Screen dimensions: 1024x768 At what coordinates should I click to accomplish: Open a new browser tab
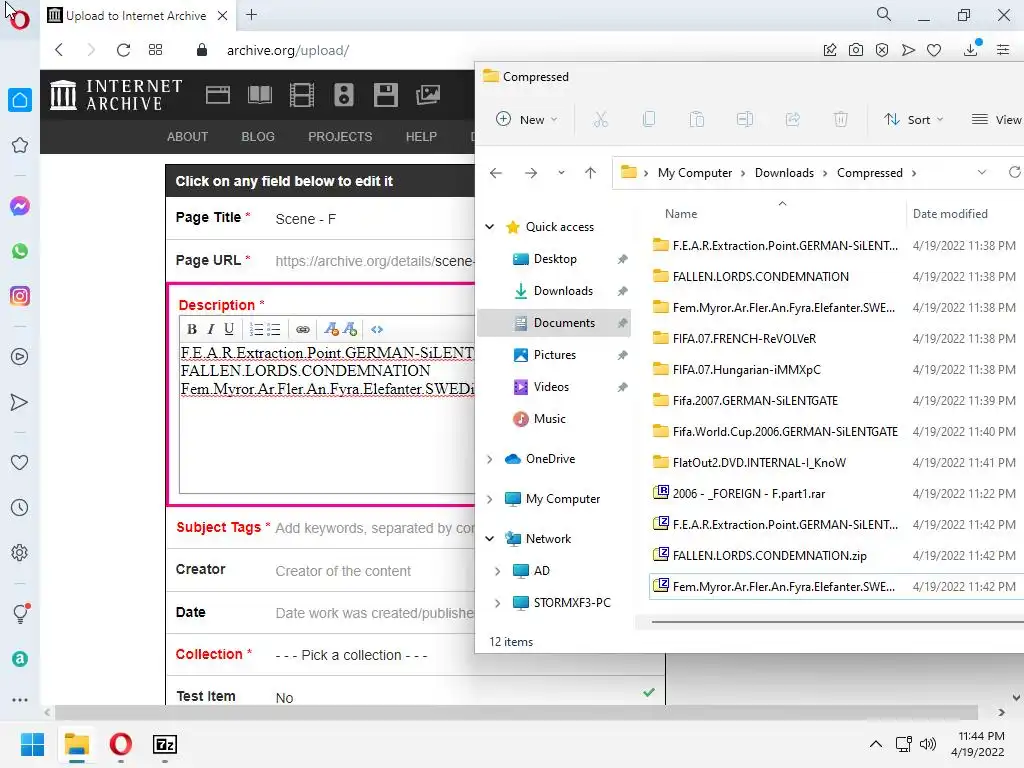tap(251, 15)
